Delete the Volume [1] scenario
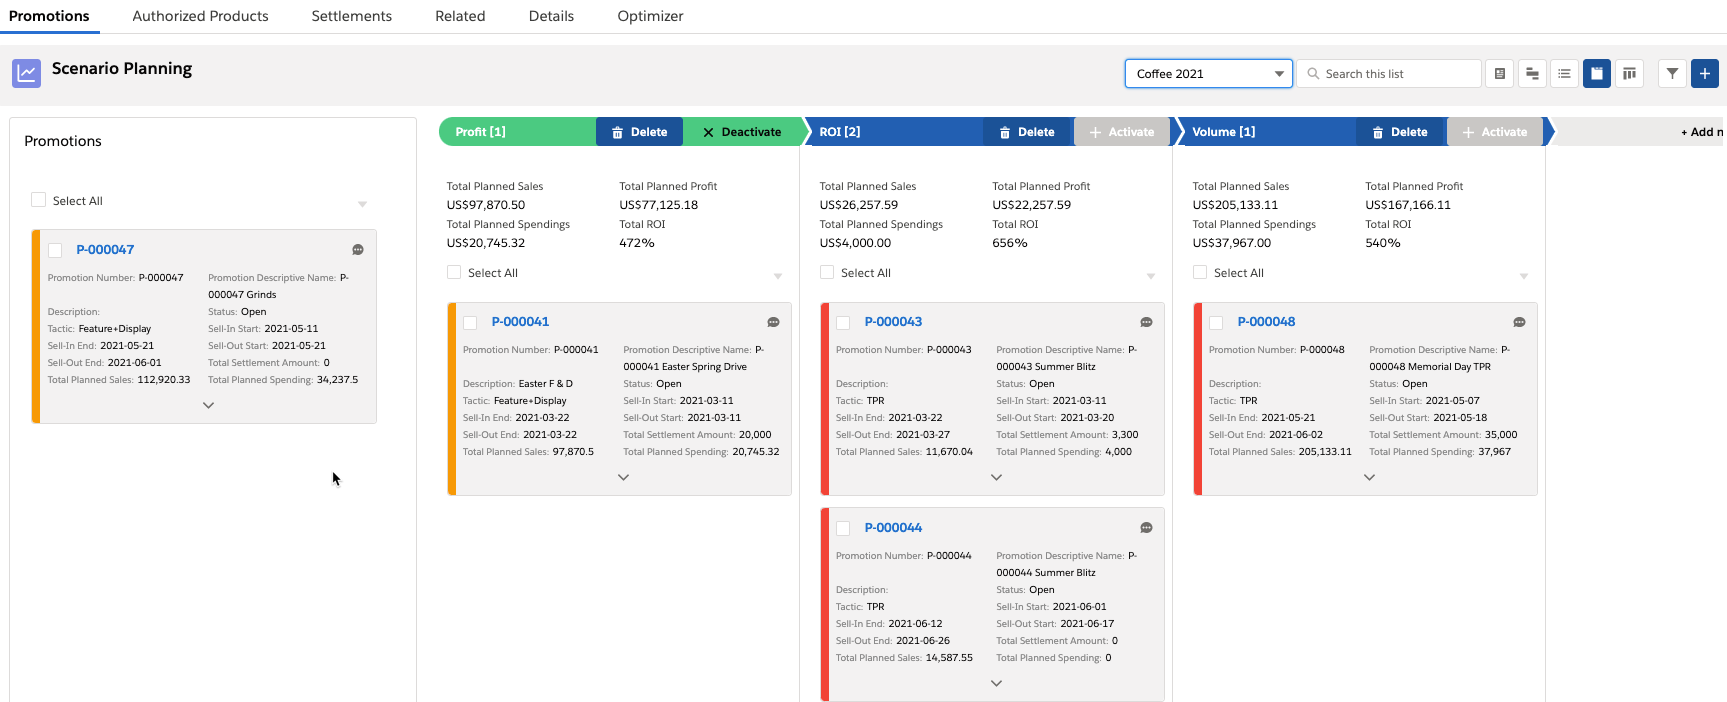 click(x=1400, y=132)
